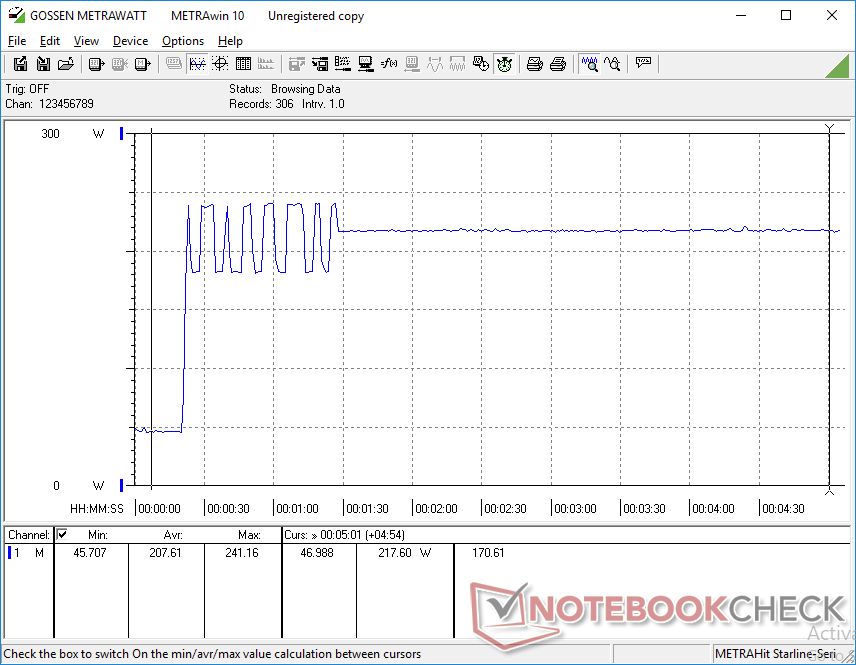
Task: Select the difference value 170.61
Action: click(488, 553)
